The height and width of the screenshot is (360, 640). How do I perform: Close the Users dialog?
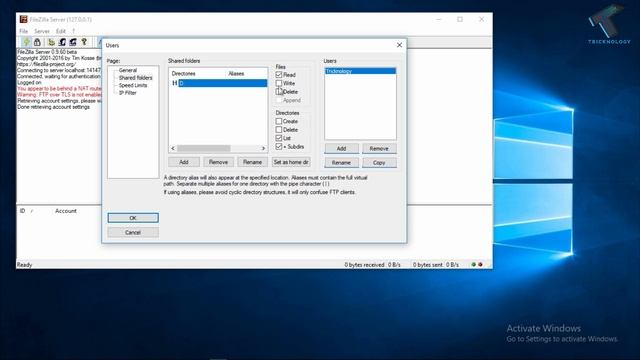[400, 45]
